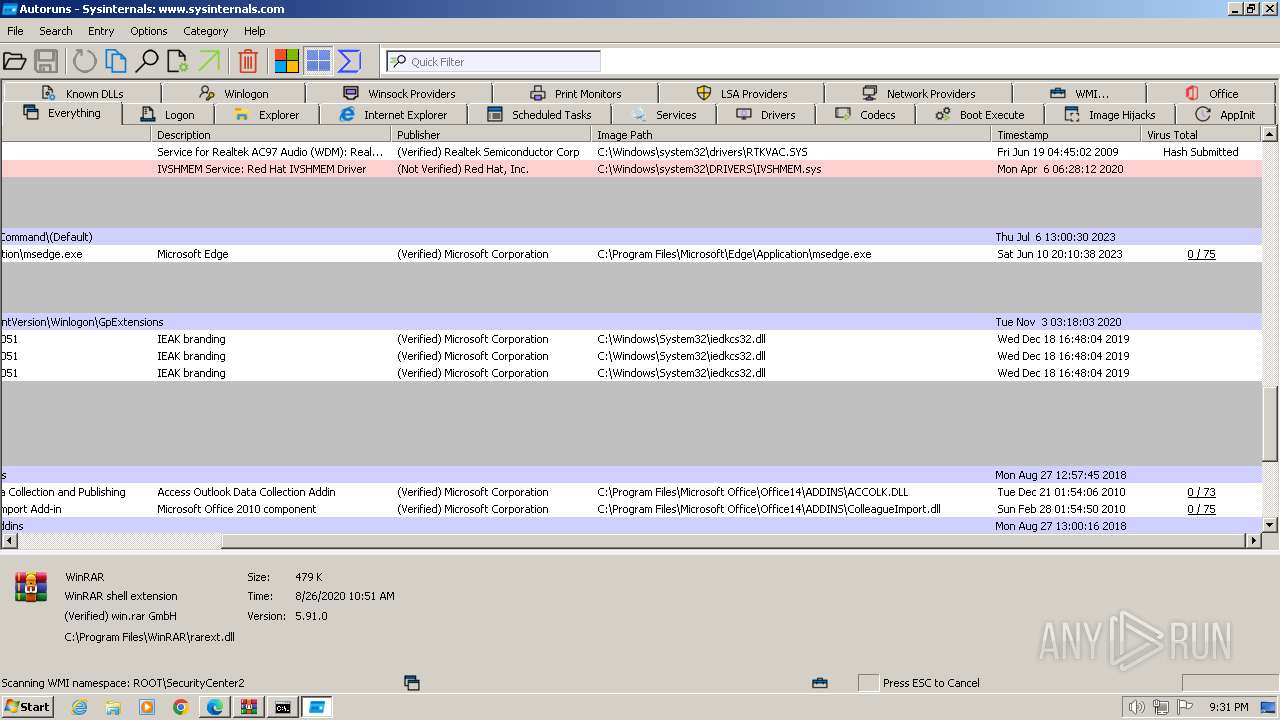Click the Copy toolbar icon
Image resolution: width=1280 pixels, height=720 pixels.
click(x=116, y=61)
